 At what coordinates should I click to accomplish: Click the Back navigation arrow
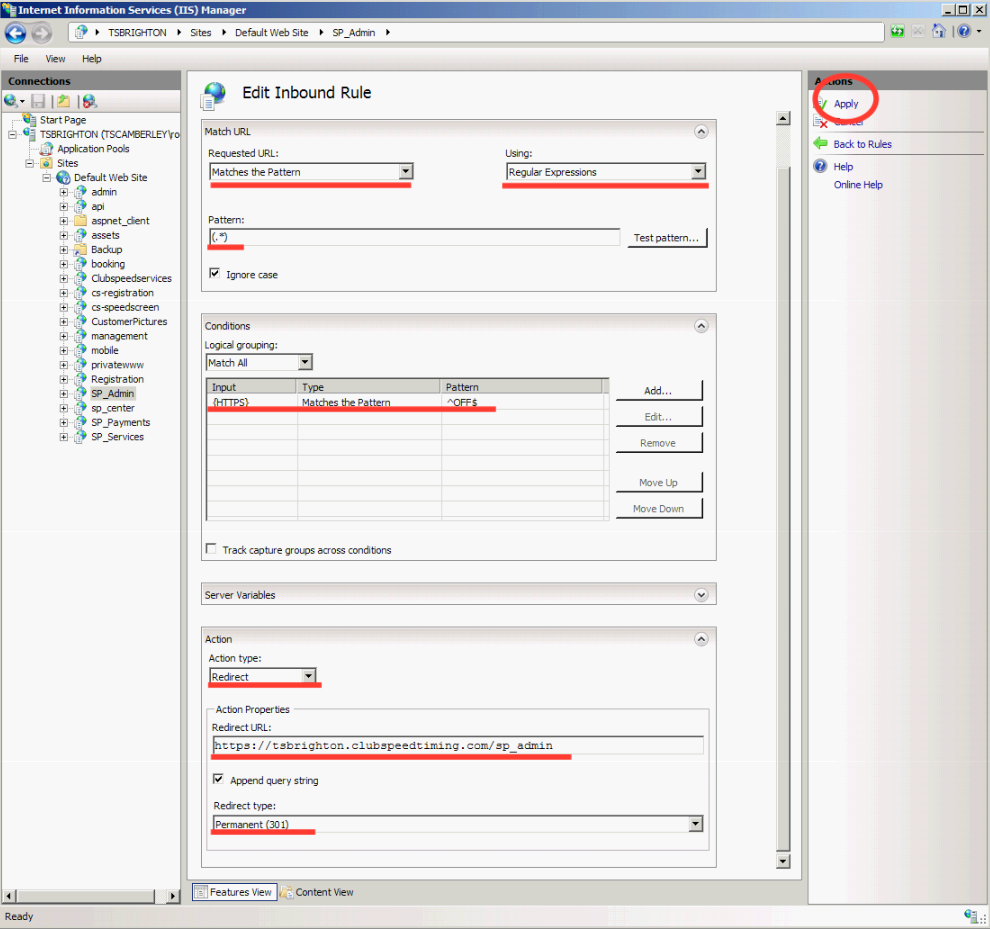click(16, 33)
